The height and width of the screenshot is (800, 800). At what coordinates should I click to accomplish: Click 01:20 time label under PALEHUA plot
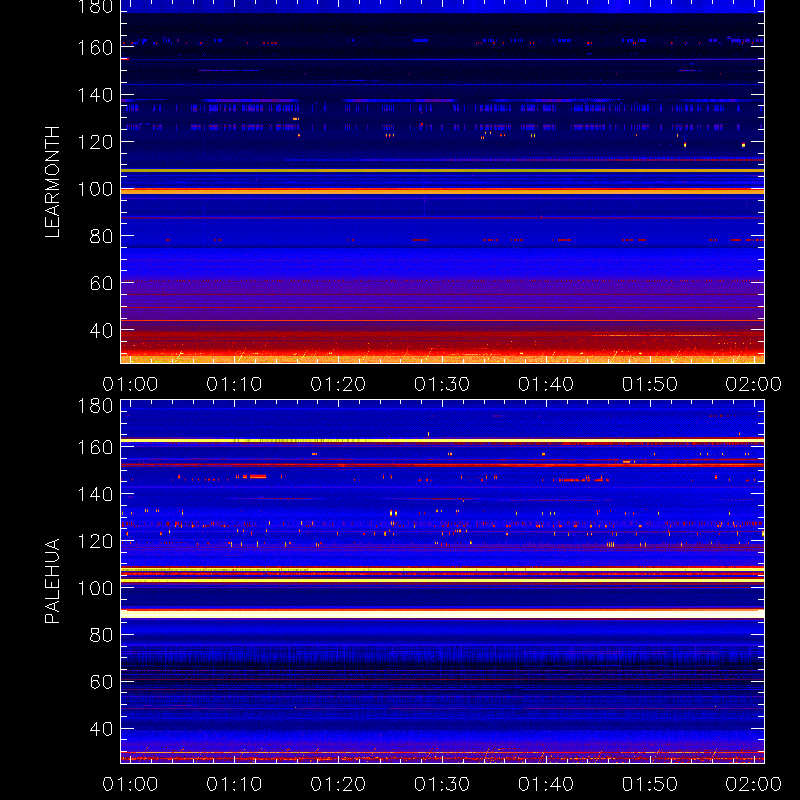pyautogui.click(x=338, y=784)
